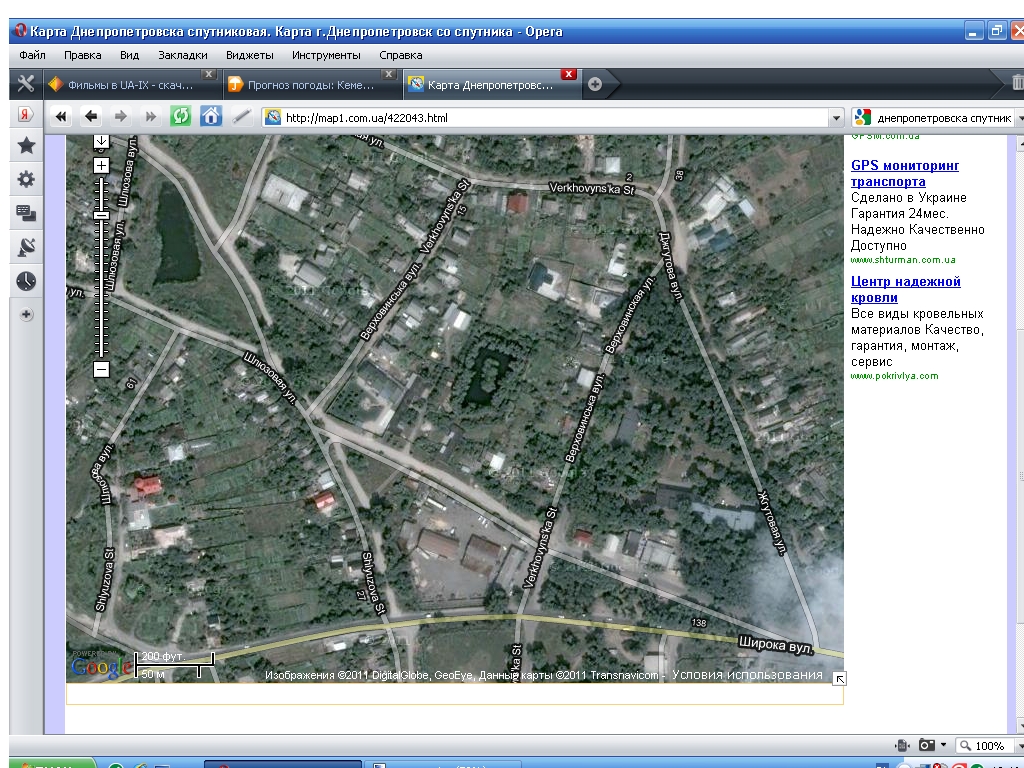Open the Bookmarks star panel
The height and width of the screenshot is (768, 1024).
click(26, 147)
